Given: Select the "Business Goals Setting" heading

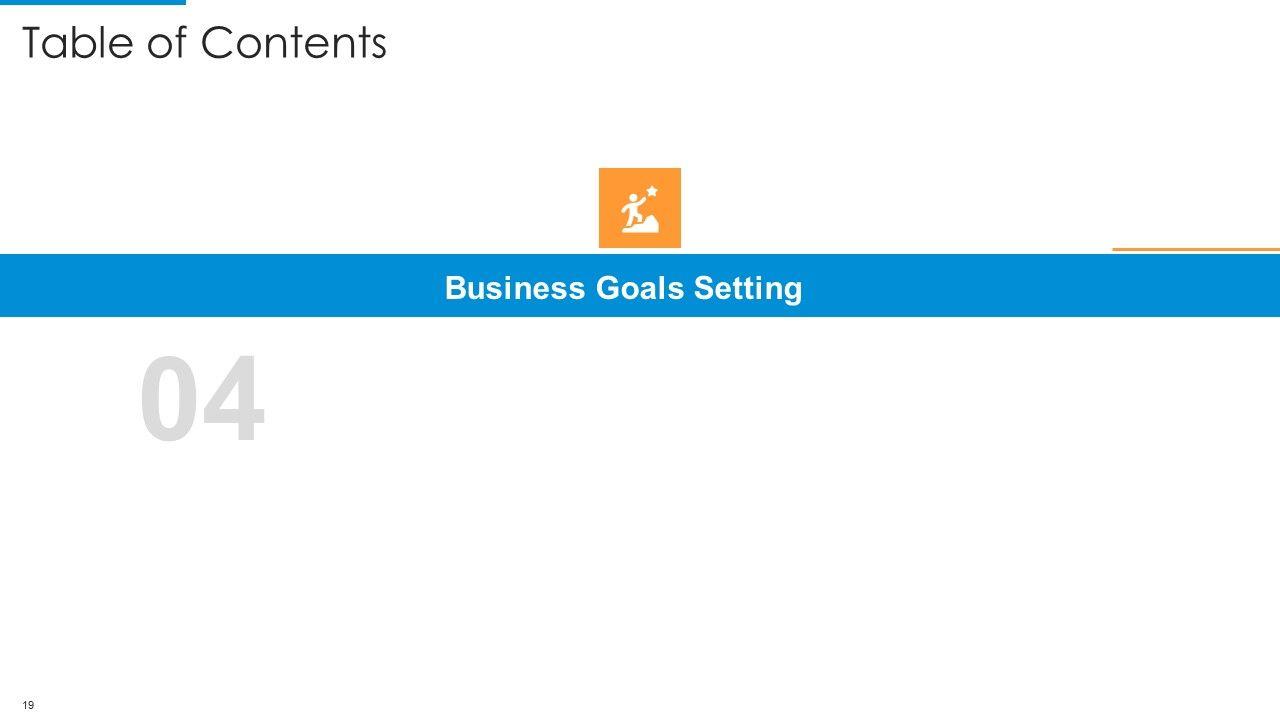Looking at the screenshot, I should (623, 288).
